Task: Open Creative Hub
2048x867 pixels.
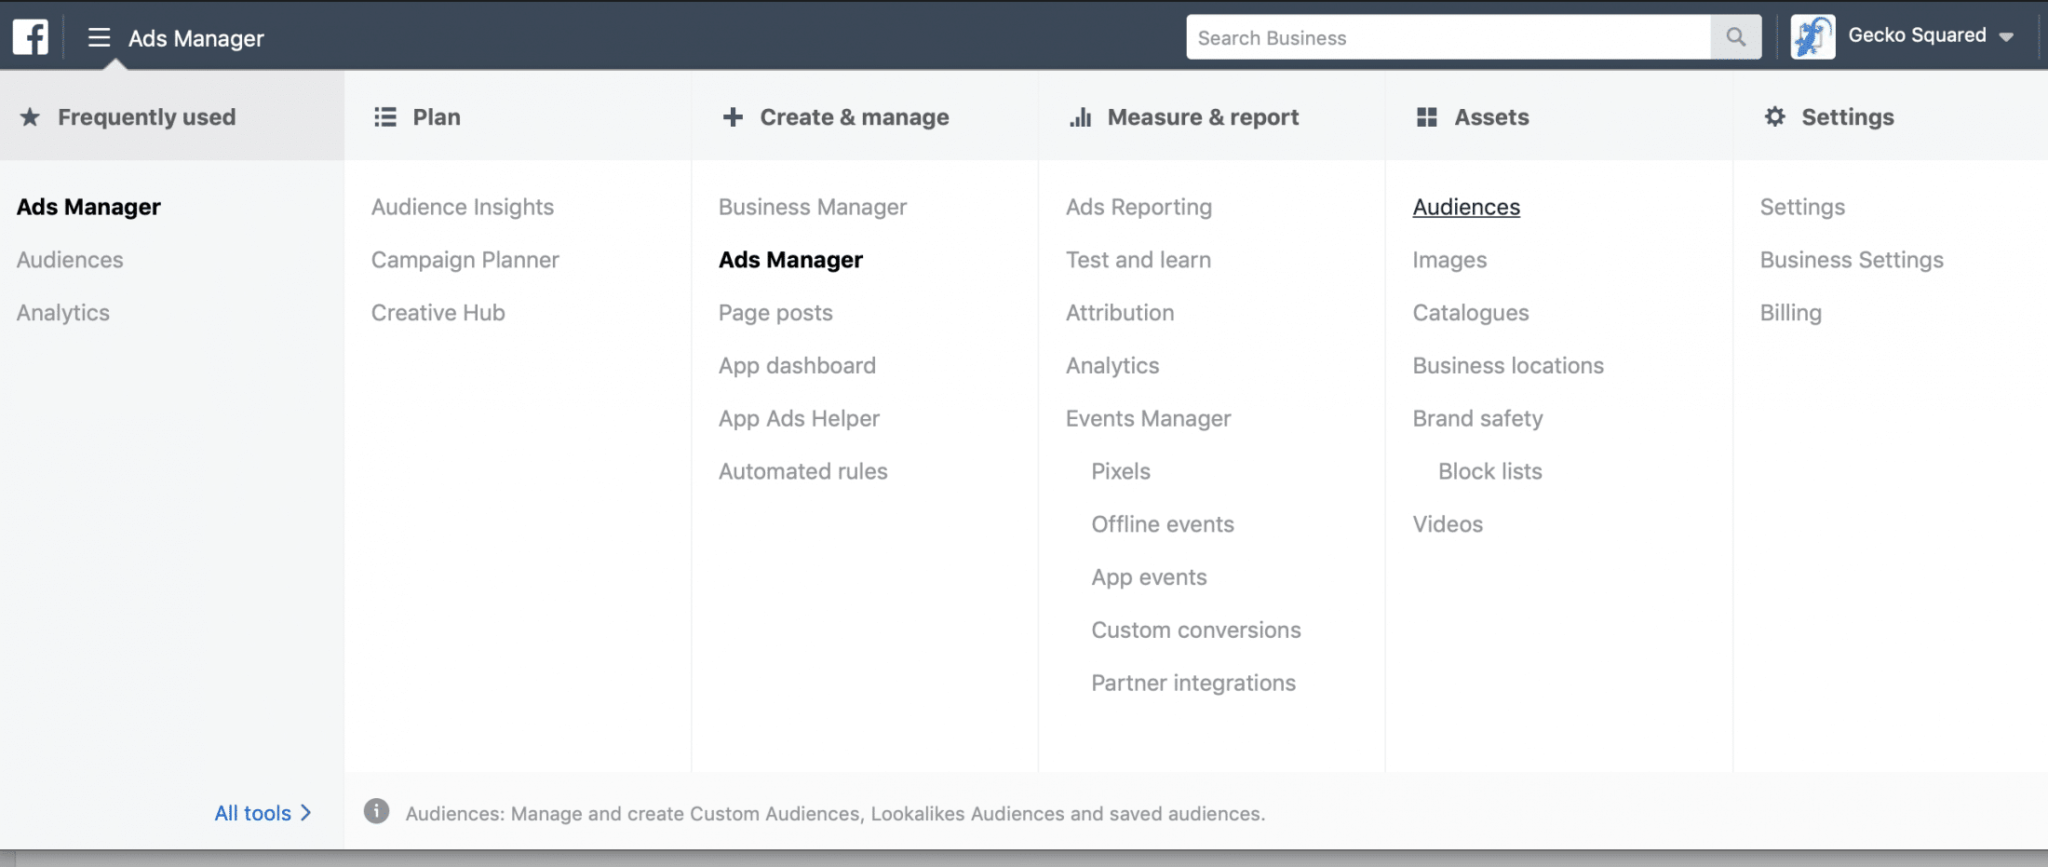Action: coord(438,313)
